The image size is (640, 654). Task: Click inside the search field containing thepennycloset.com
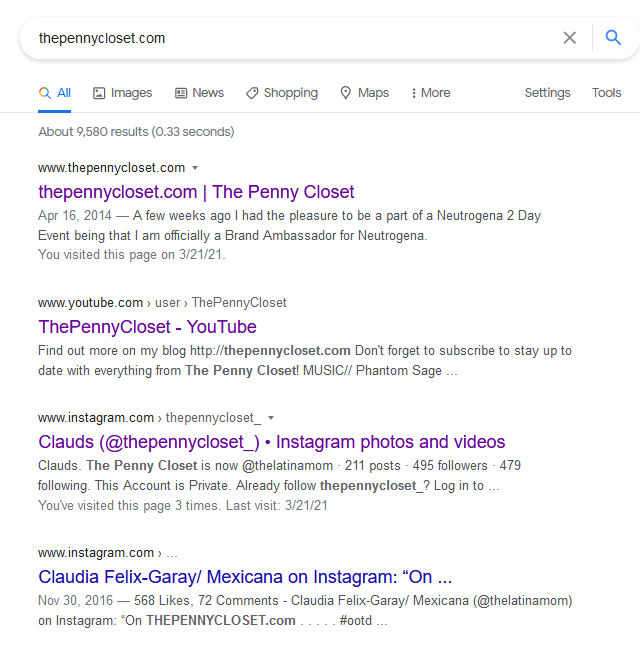coord(292,38)
